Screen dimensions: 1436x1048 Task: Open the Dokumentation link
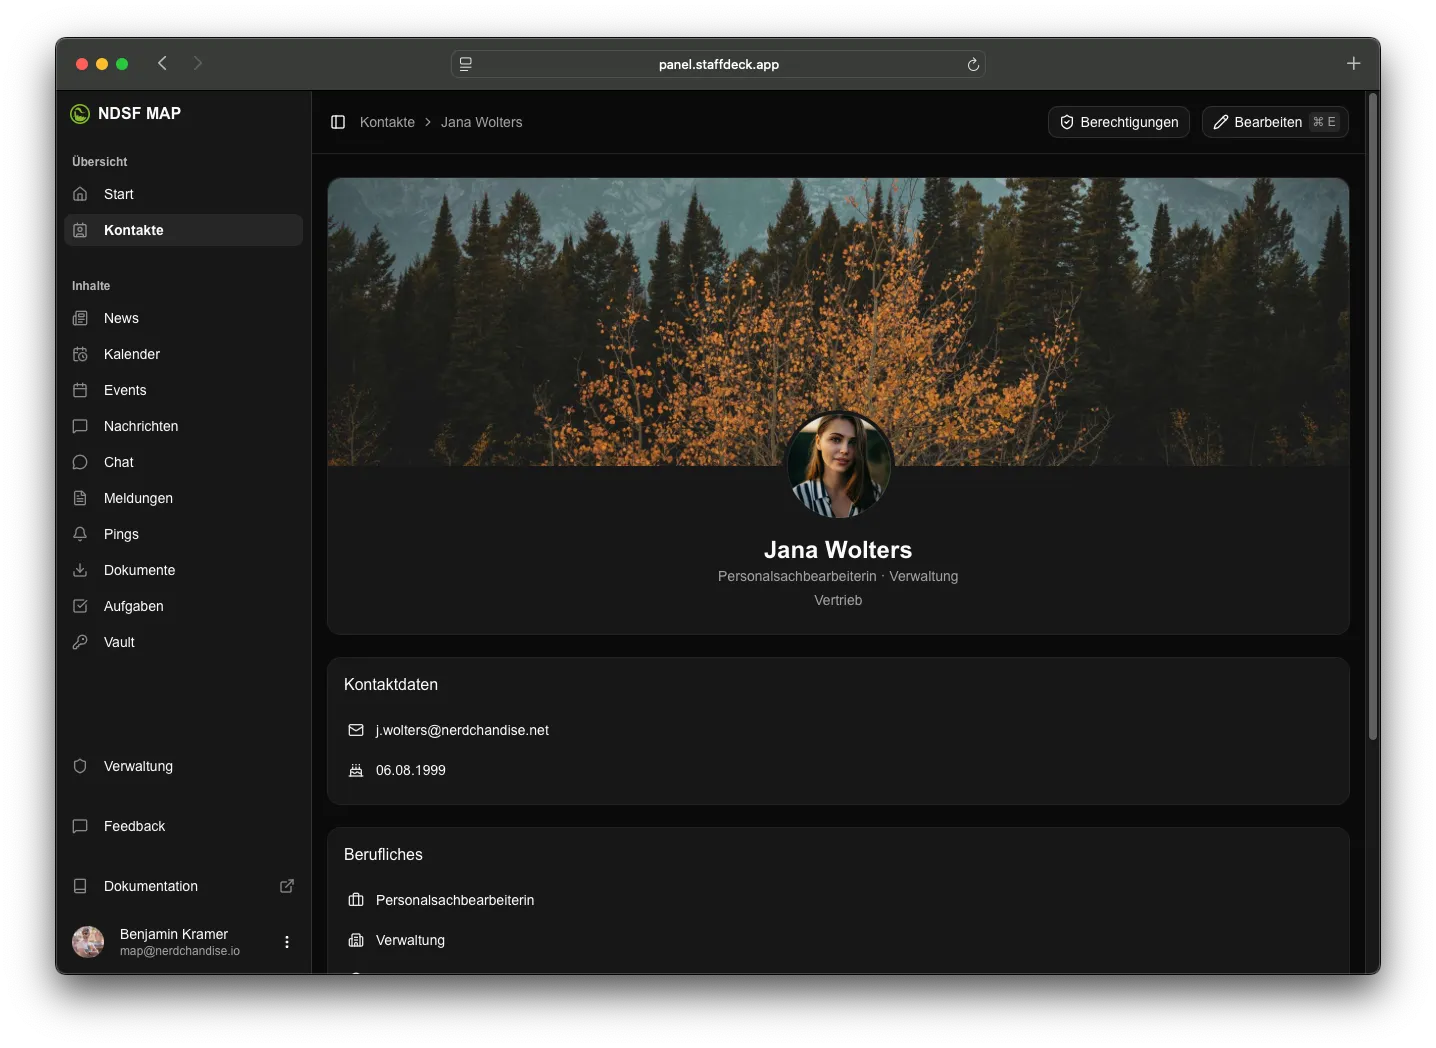click(x=184, y=886)
